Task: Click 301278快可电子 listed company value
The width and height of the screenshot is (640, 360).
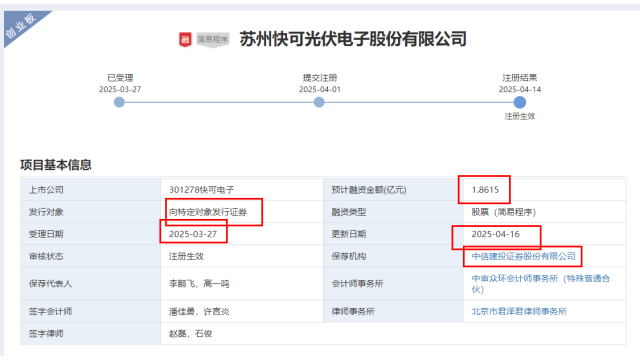Action: click(201, 190)
